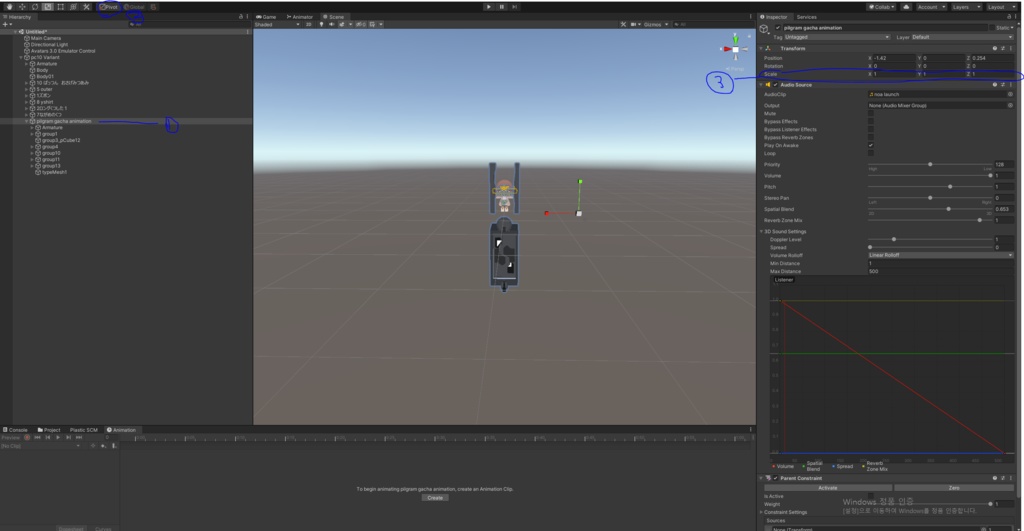Image resolution: width=1024 pixels, height=531 pixels.
Task: Click the scene orientation gizmo
Action: tap(735, 50)
